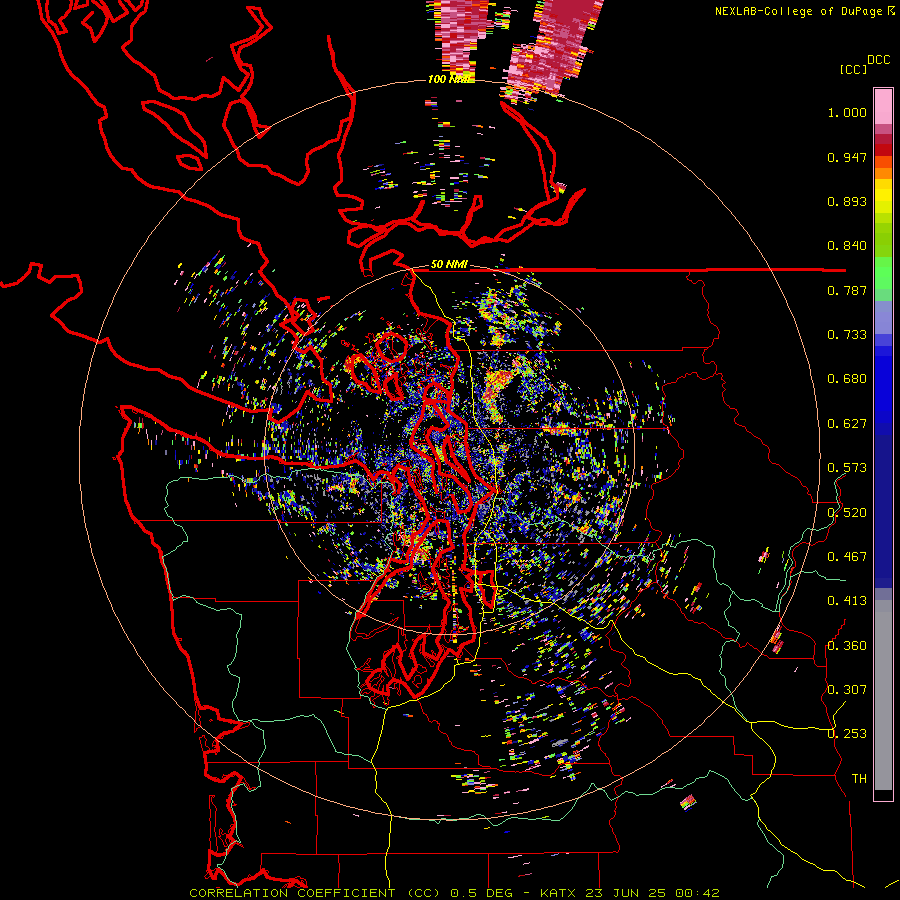The width and height of the screenshot is (900, 900).
Task: Select the 0.573 scale label
Action: pos(847,468)
